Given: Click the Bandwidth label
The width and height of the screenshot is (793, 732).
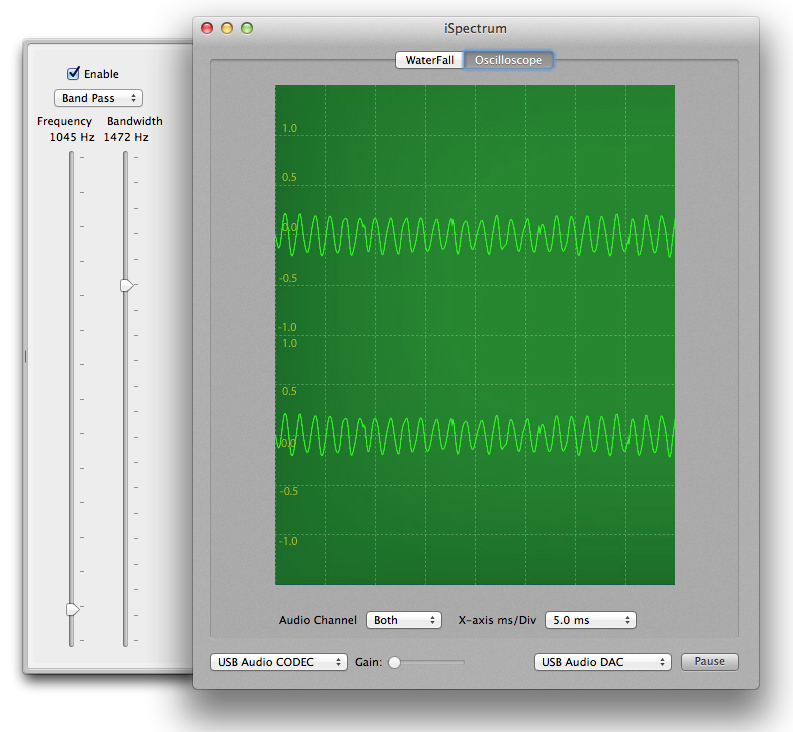Looking at the screenshot, I should click(x=135, y=121).
